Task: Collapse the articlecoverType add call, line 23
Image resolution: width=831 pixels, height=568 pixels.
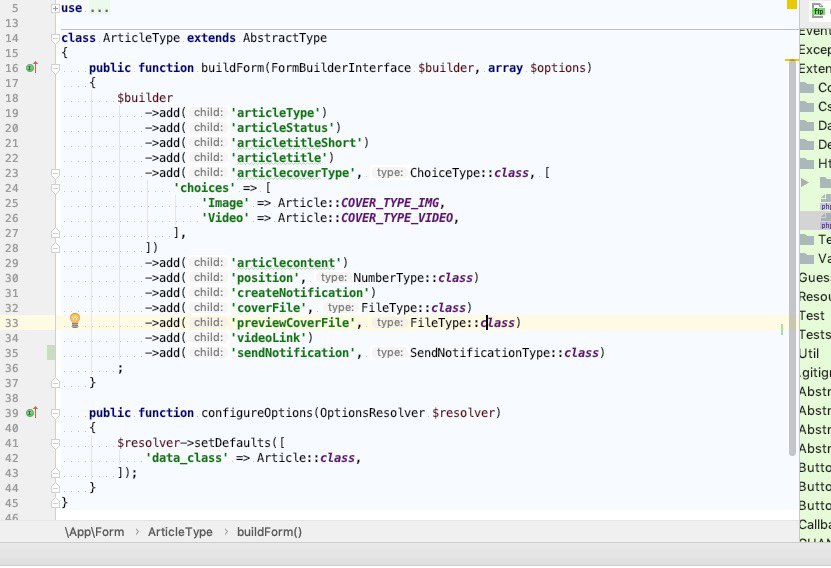Action: click(55, 173)
